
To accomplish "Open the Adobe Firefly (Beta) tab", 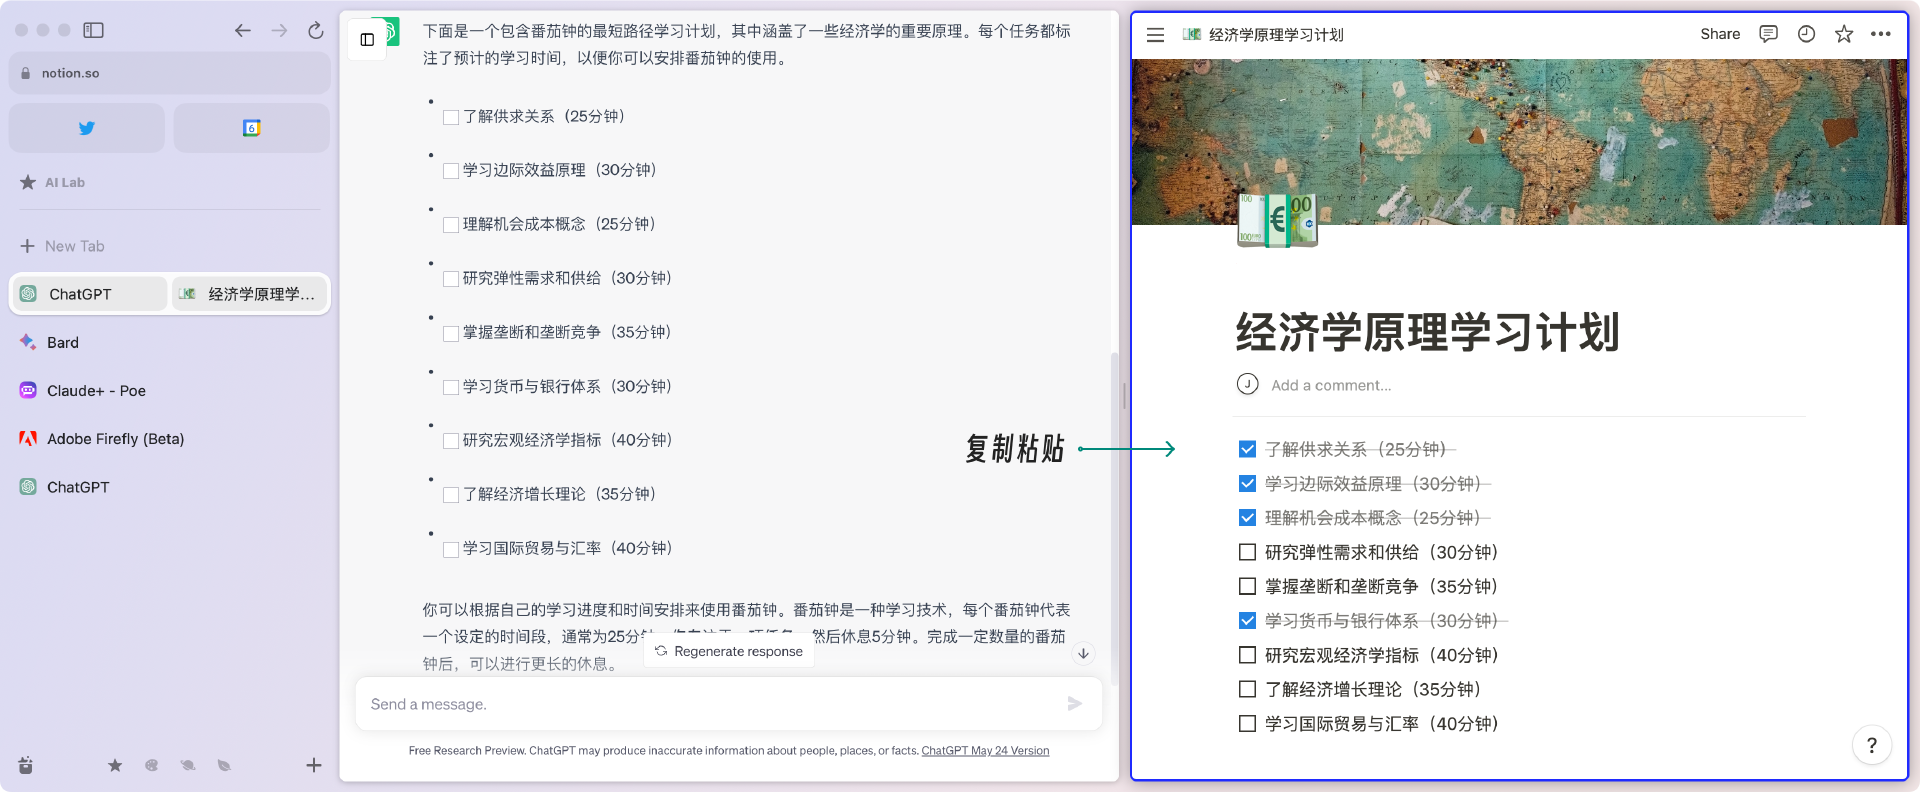I will 115,439.
